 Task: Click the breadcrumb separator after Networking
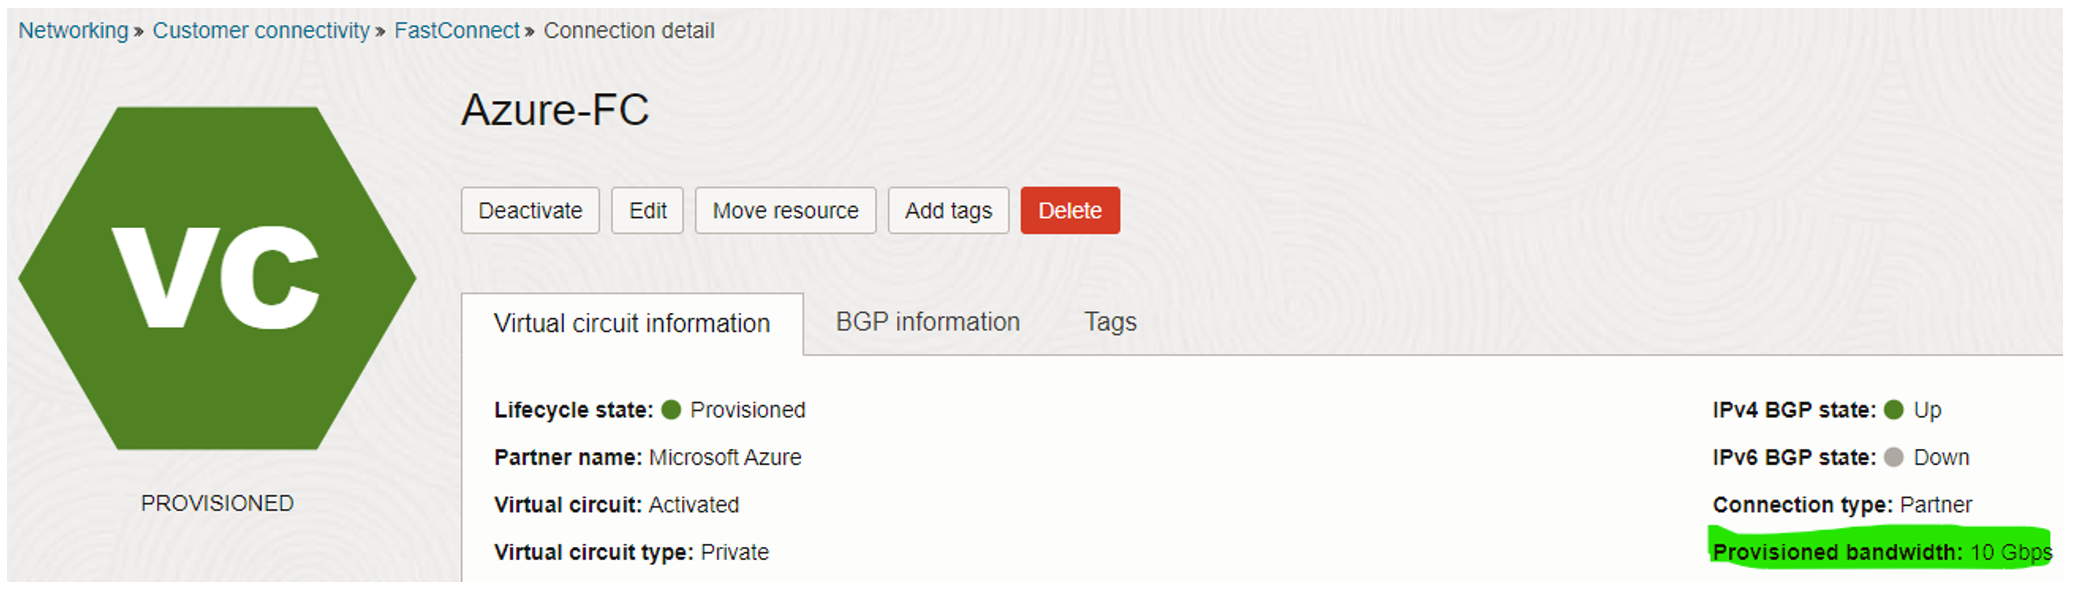pos(138,30)
